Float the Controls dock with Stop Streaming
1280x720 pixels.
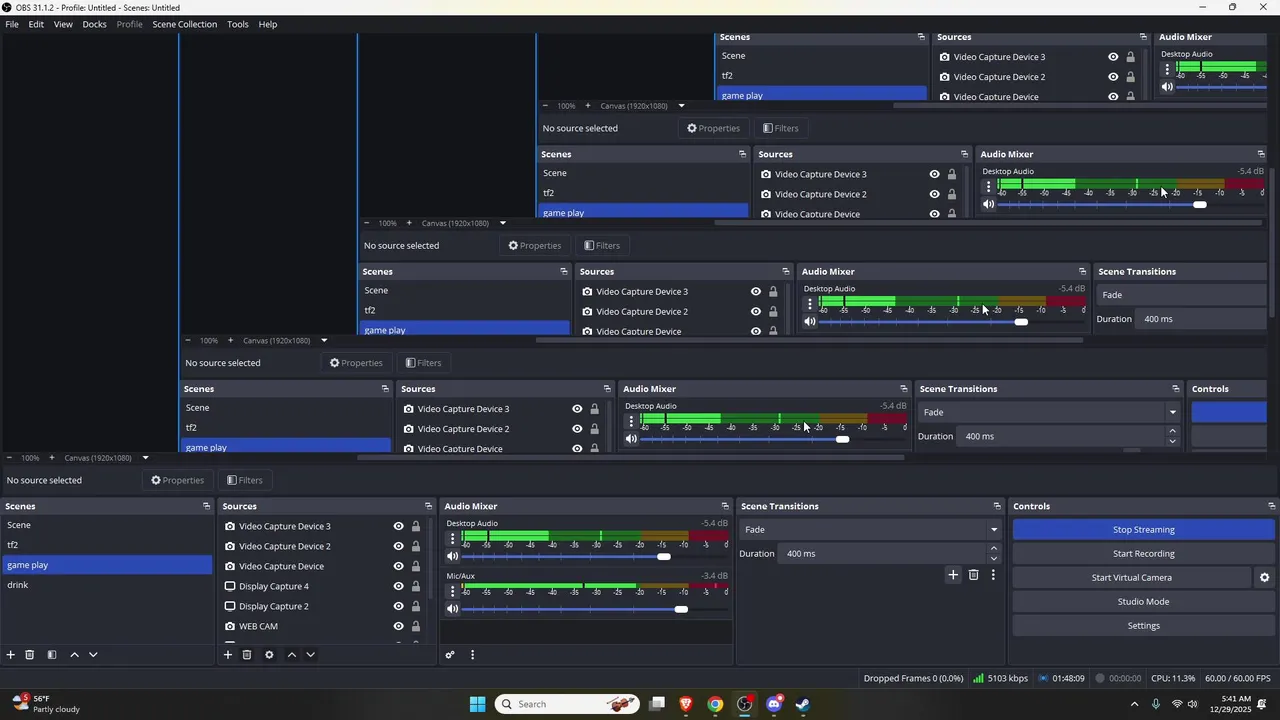(1272, 506)
